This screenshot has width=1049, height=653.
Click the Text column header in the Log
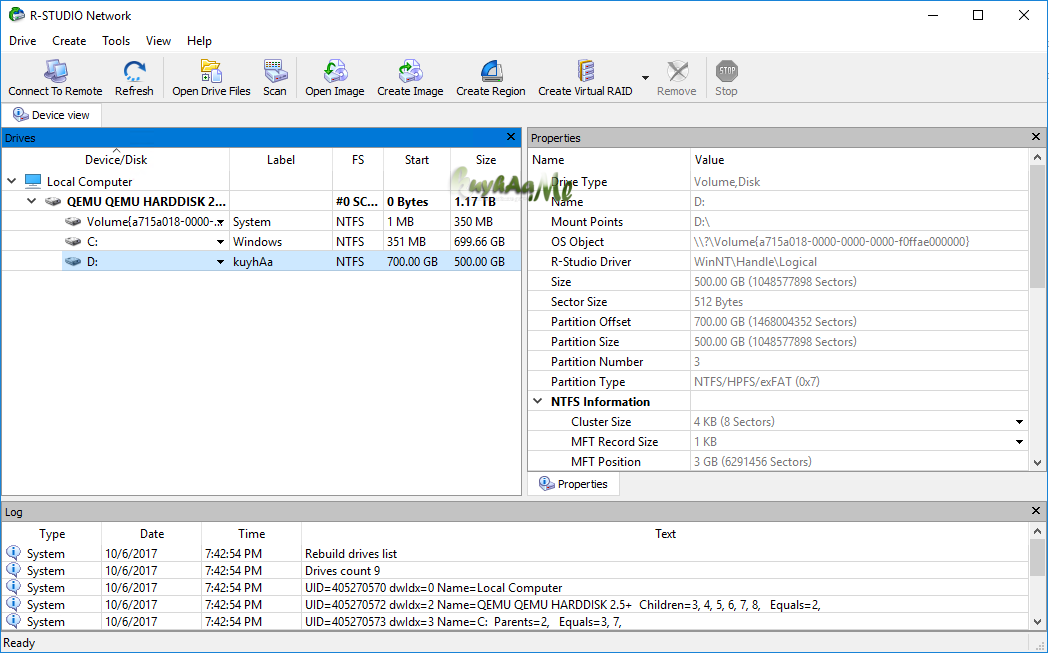pos(665,534)
